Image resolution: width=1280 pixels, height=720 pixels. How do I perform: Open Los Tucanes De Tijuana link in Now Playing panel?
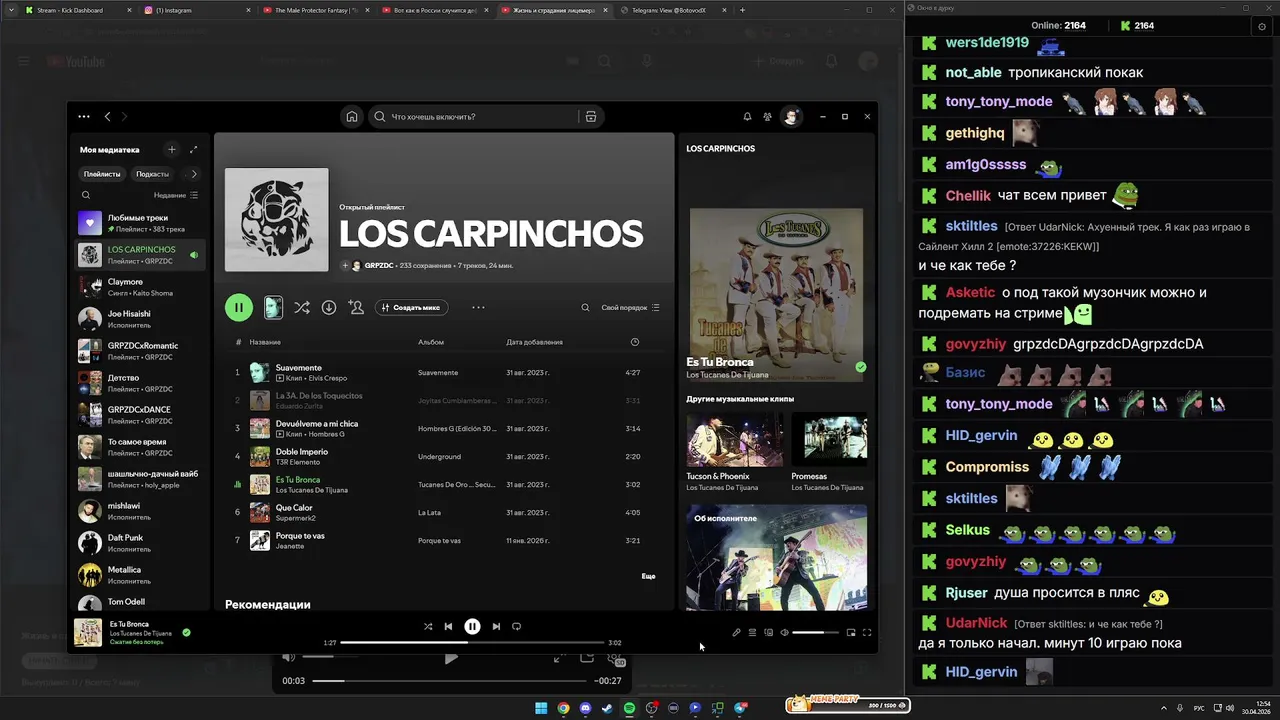[727, 375]
